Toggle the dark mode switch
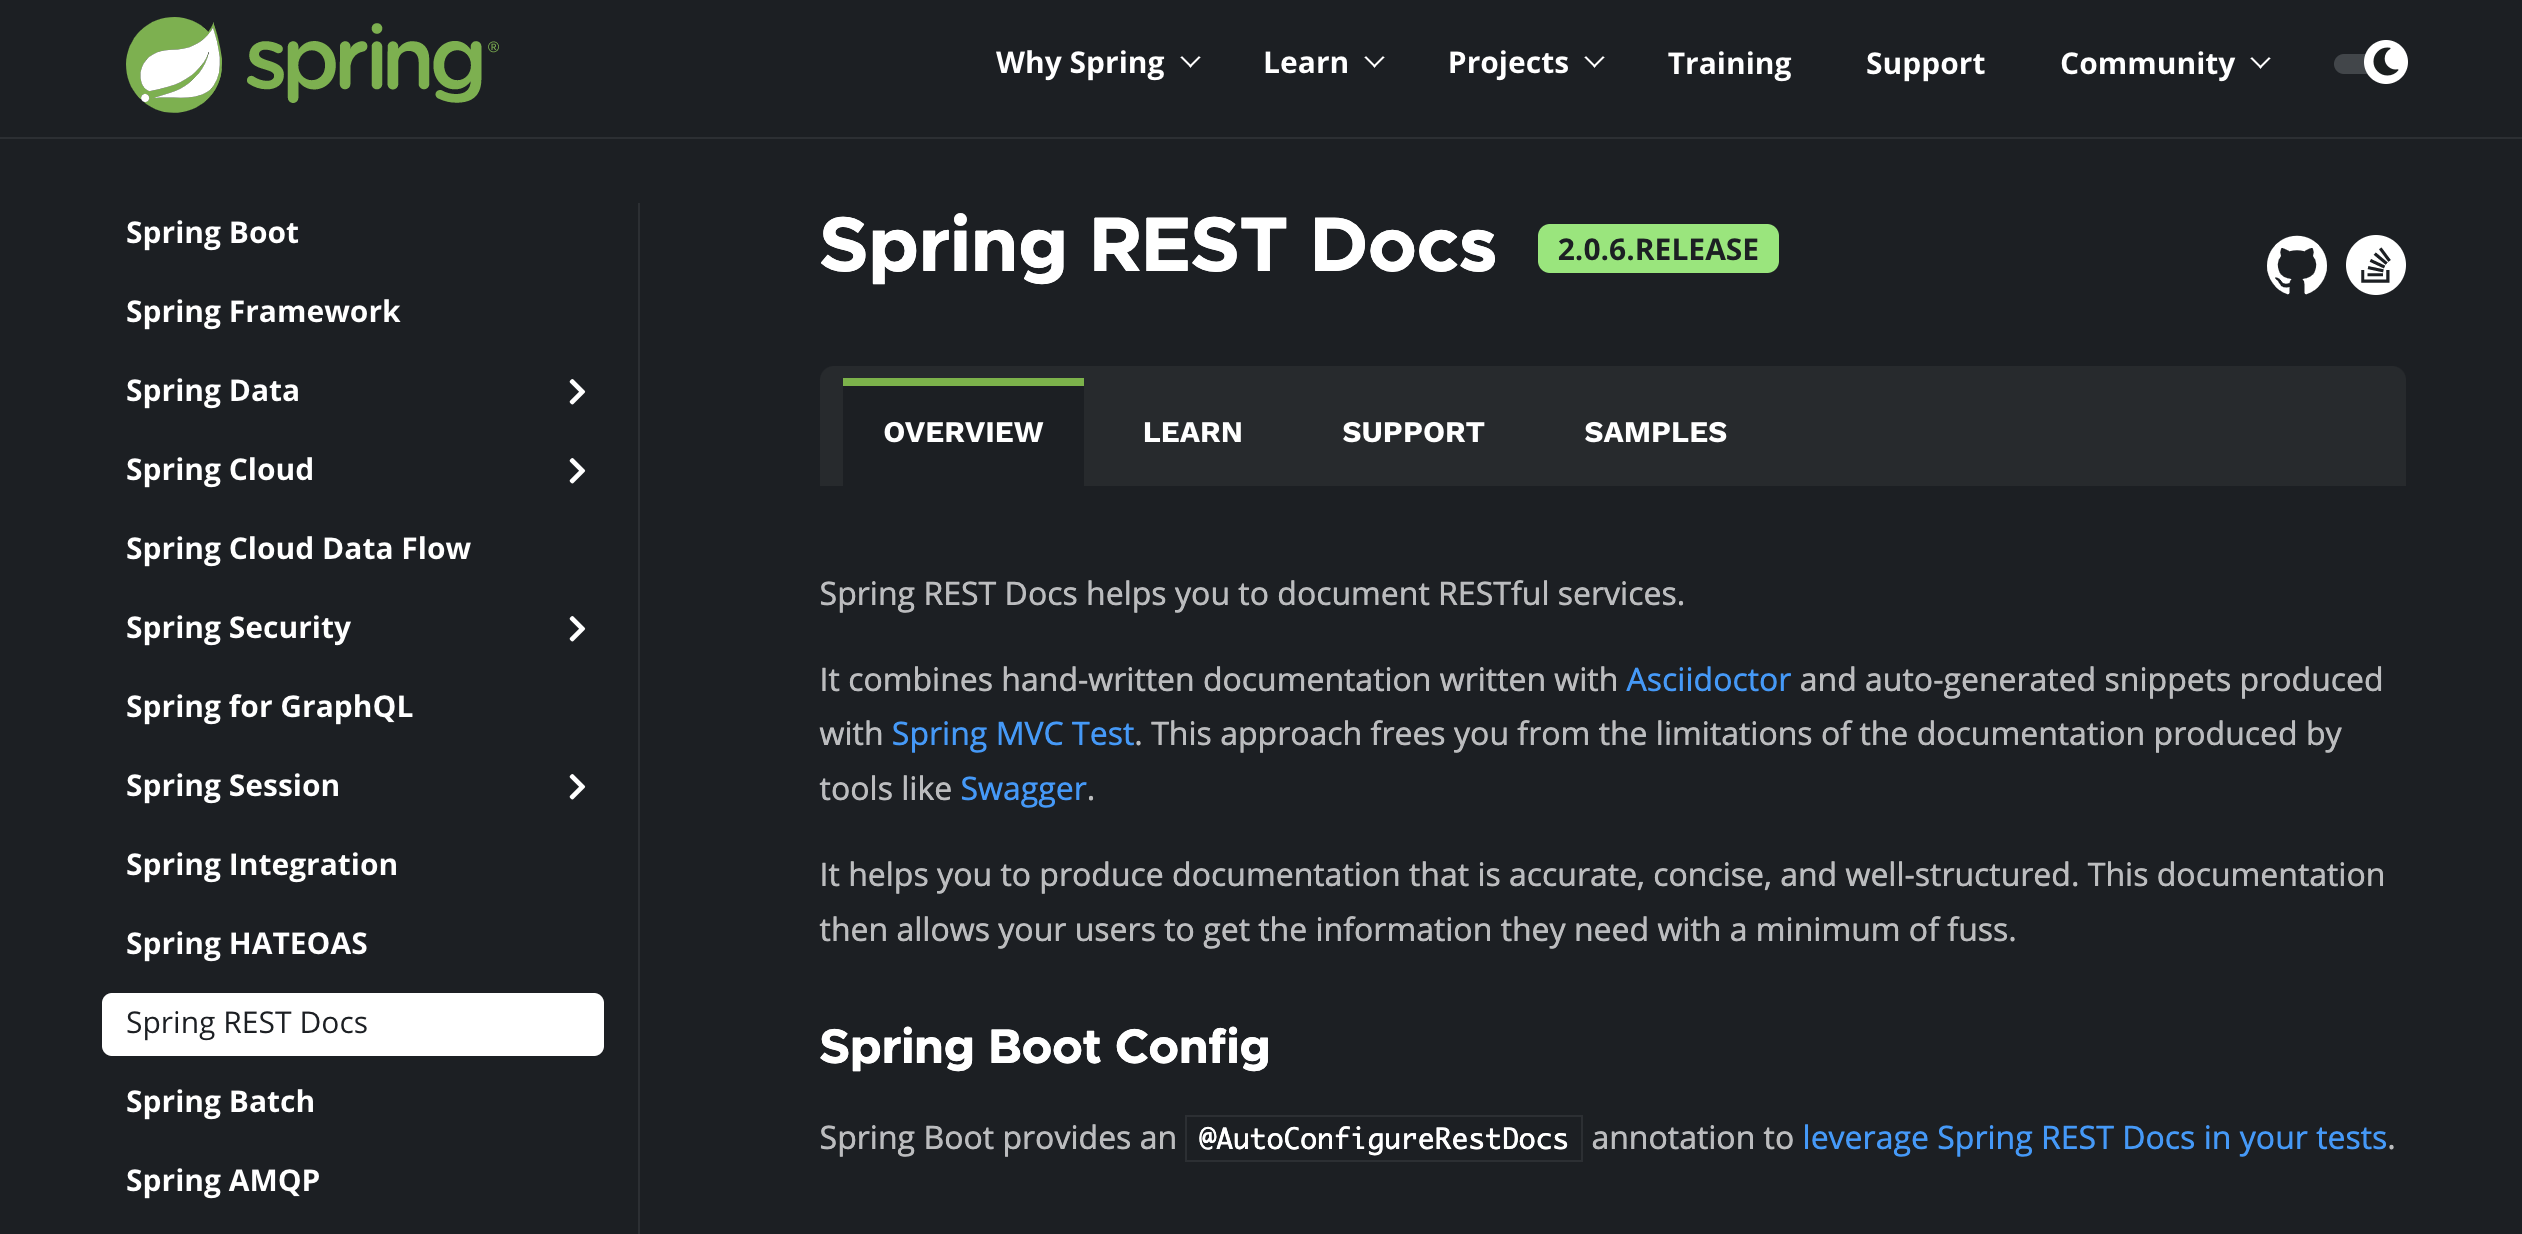 [x=2371, y=63]
